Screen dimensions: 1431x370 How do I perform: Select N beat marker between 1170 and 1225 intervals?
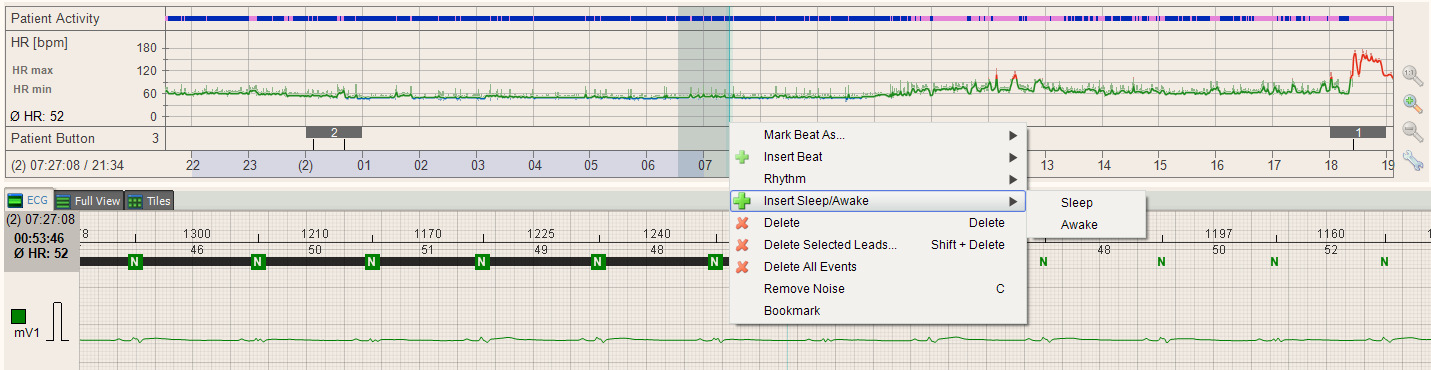pos(482,261)
